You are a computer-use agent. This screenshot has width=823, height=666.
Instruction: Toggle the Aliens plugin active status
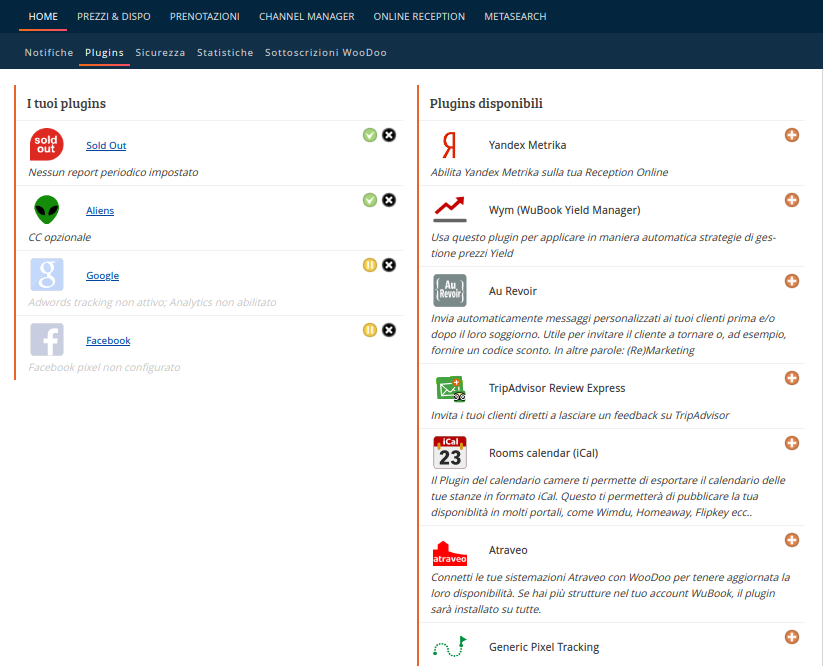[x=370, y=200]
